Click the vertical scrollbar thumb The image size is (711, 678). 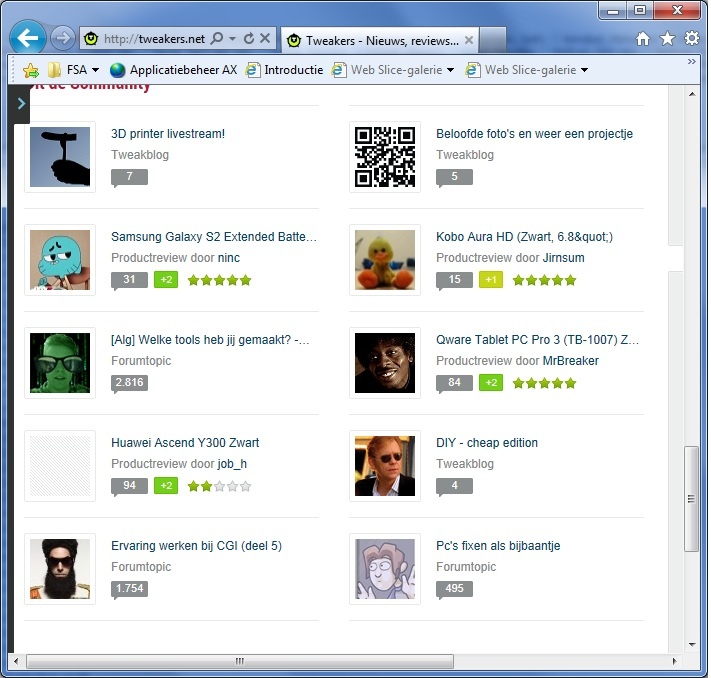691,499
